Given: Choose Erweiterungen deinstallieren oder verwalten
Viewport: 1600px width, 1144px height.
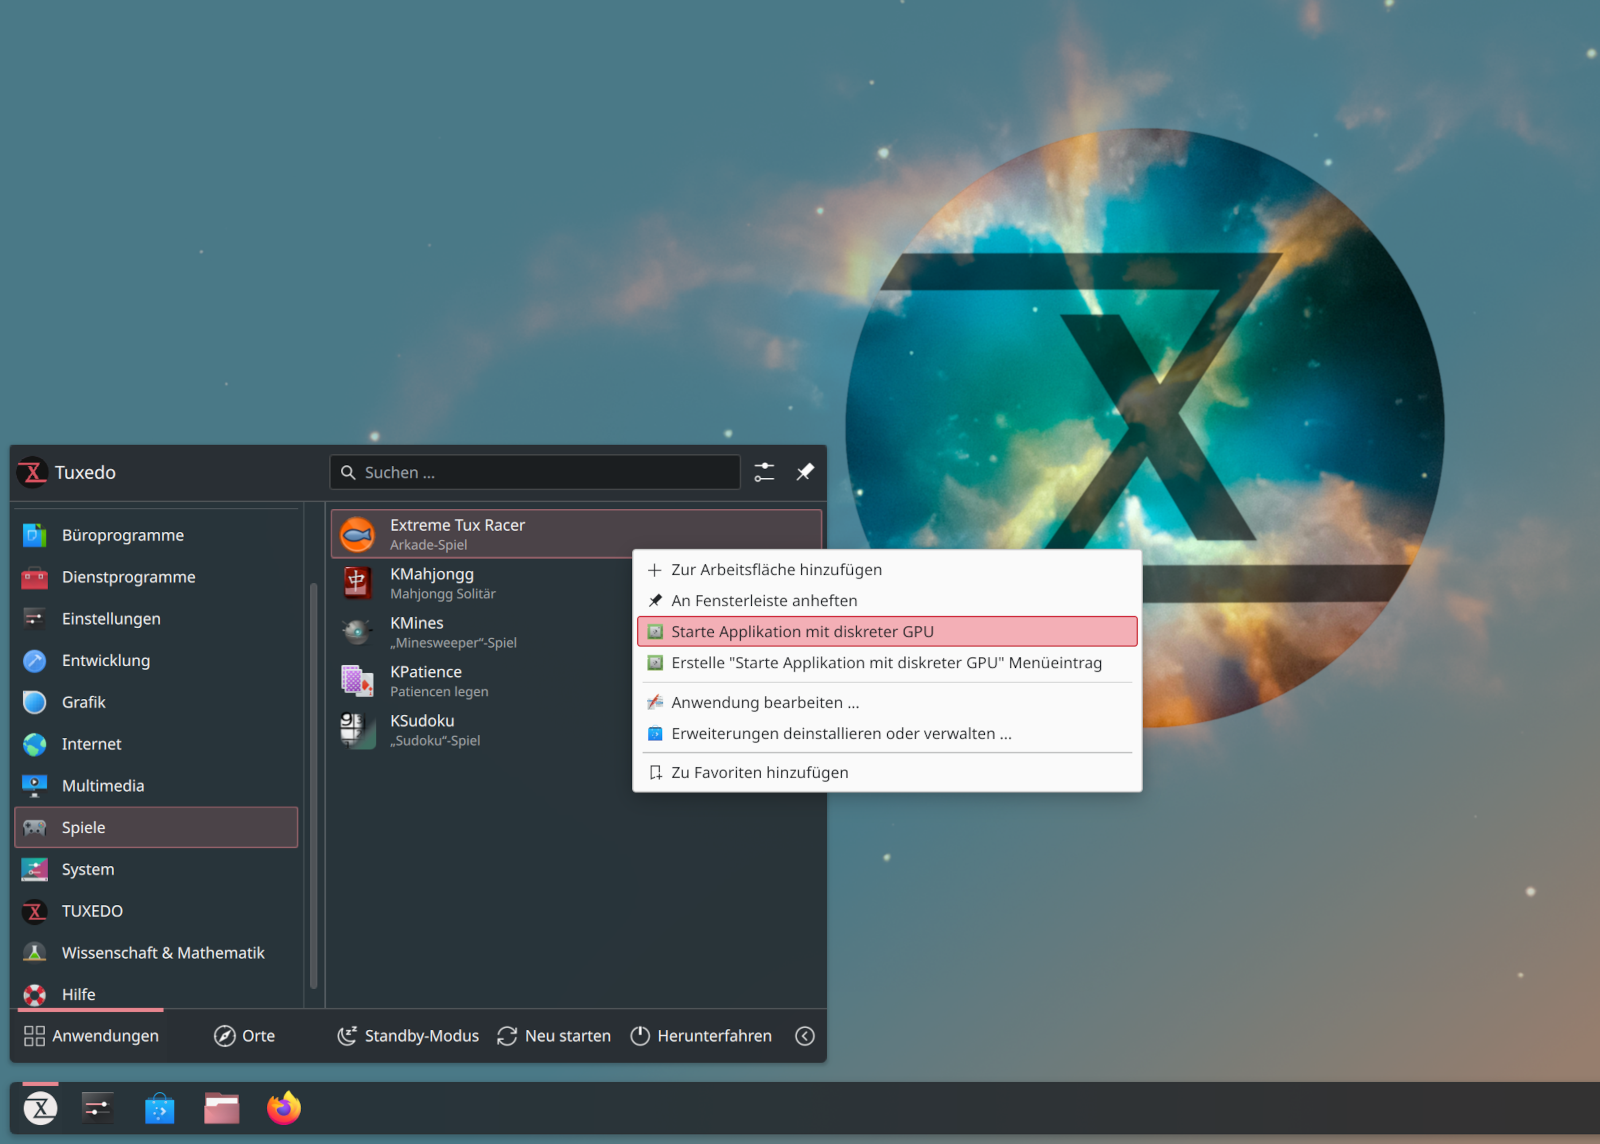Looking at the screenshot, I should pyautogui.click(x=887, y=734).
